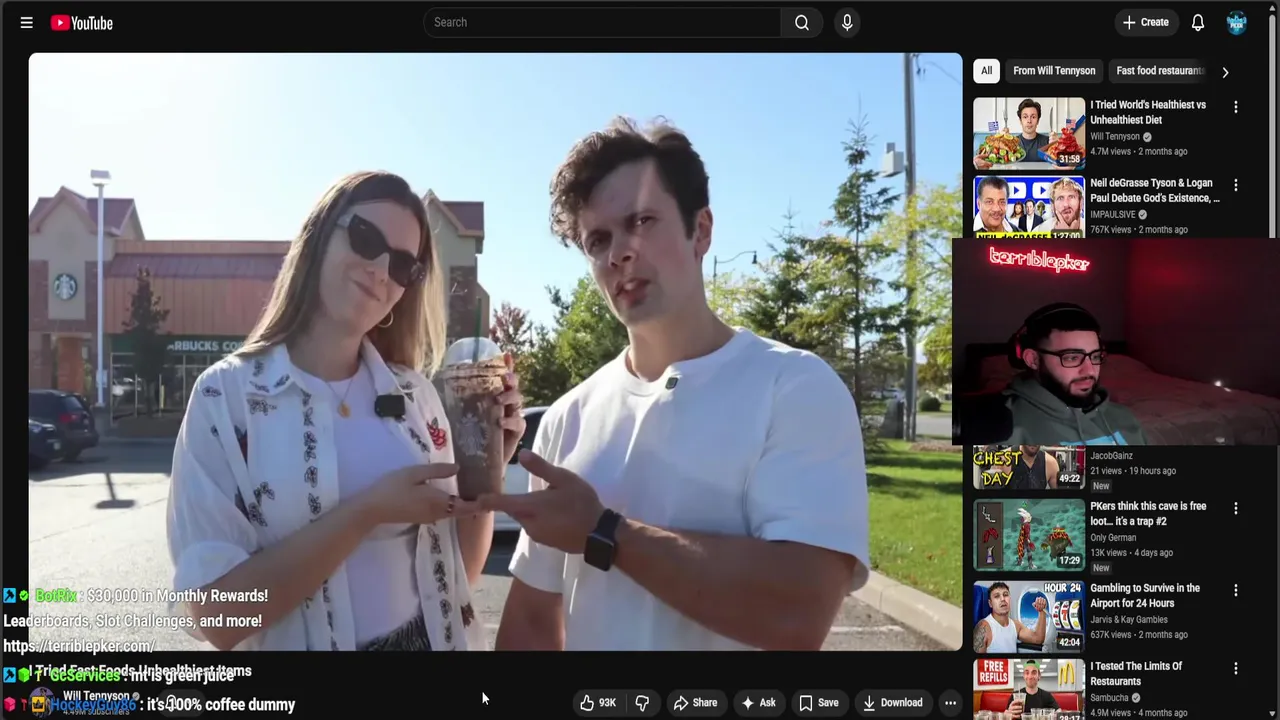Image resolution: width=1280 pixels, height=720 pixels.
Task: Open options for Healthiest vs Unhealthiest Diet video
Action: click(1236, 107)
